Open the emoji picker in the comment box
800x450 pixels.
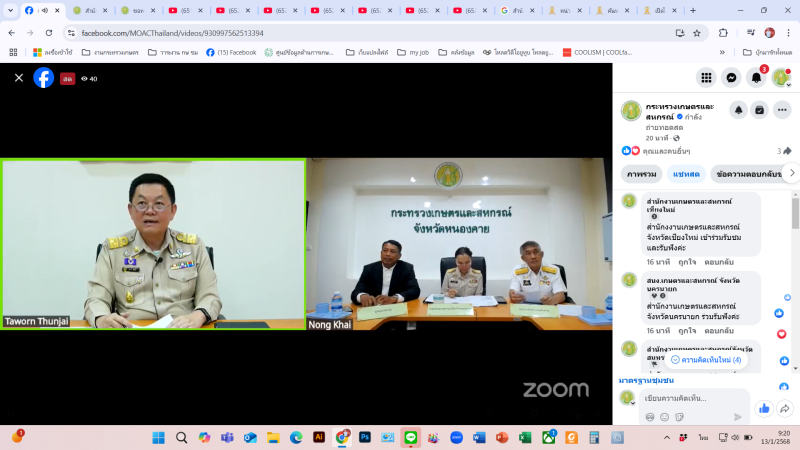pos(664,417)
